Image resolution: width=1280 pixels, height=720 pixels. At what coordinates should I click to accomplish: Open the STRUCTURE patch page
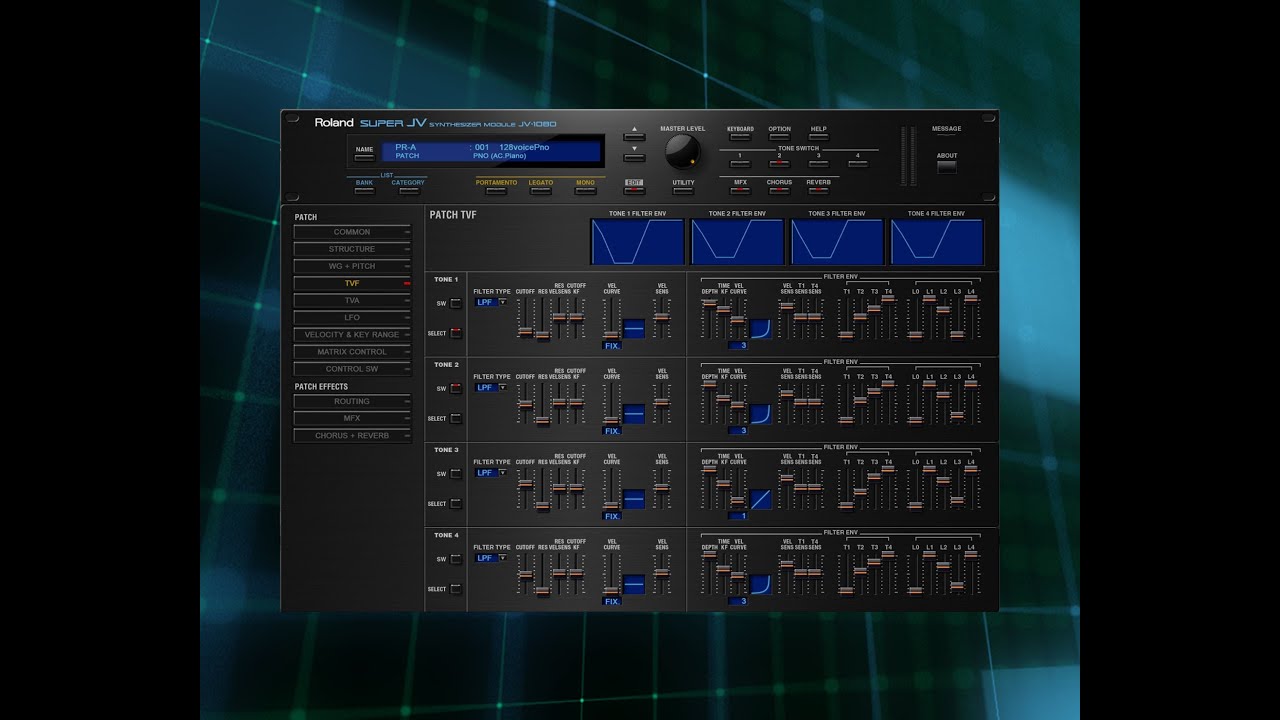click(x=352, y=249)
